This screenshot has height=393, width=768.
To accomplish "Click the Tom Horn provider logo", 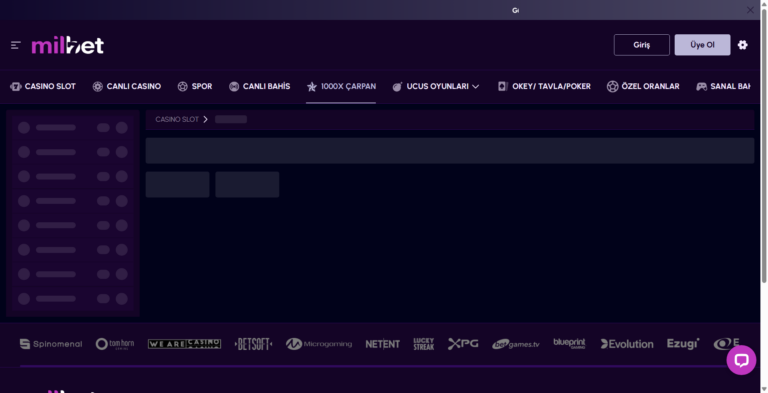I will (115, 344).
